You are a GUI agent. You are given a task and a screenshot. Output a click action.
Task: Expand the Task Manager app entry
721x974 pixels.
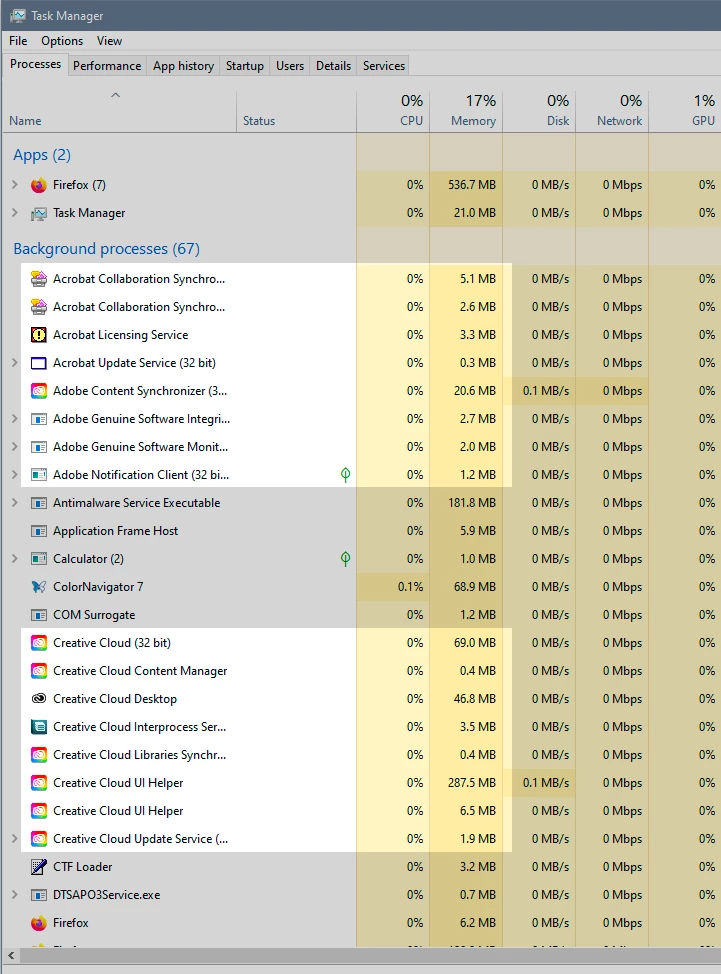[15, 212]
